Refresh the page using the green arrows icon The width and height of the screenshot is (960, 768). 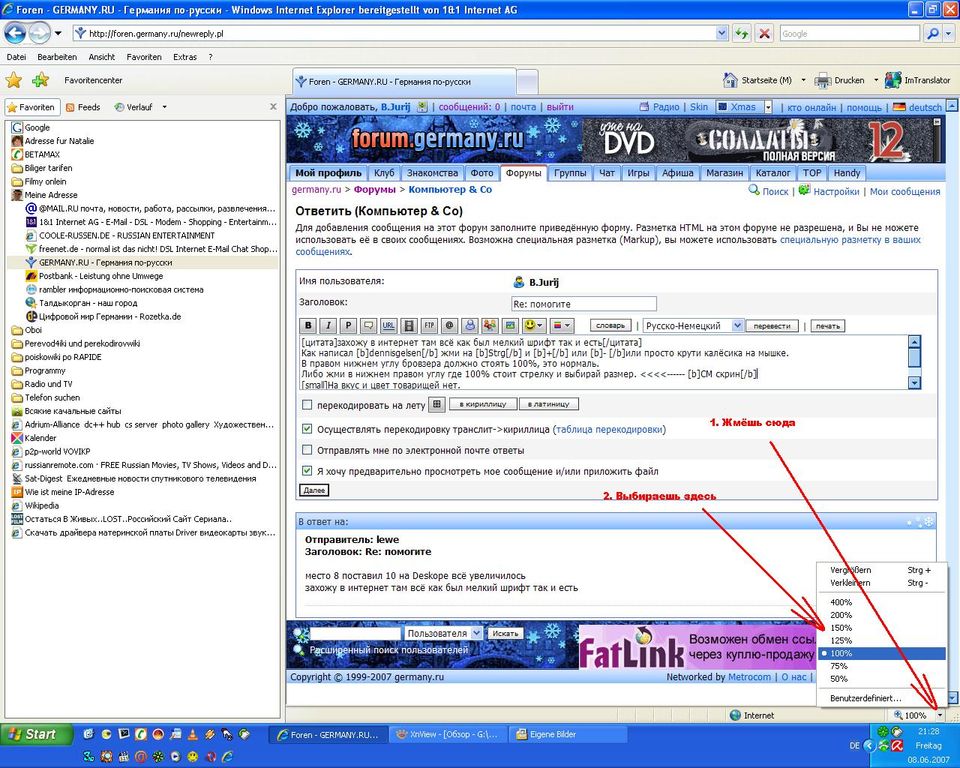741,34
